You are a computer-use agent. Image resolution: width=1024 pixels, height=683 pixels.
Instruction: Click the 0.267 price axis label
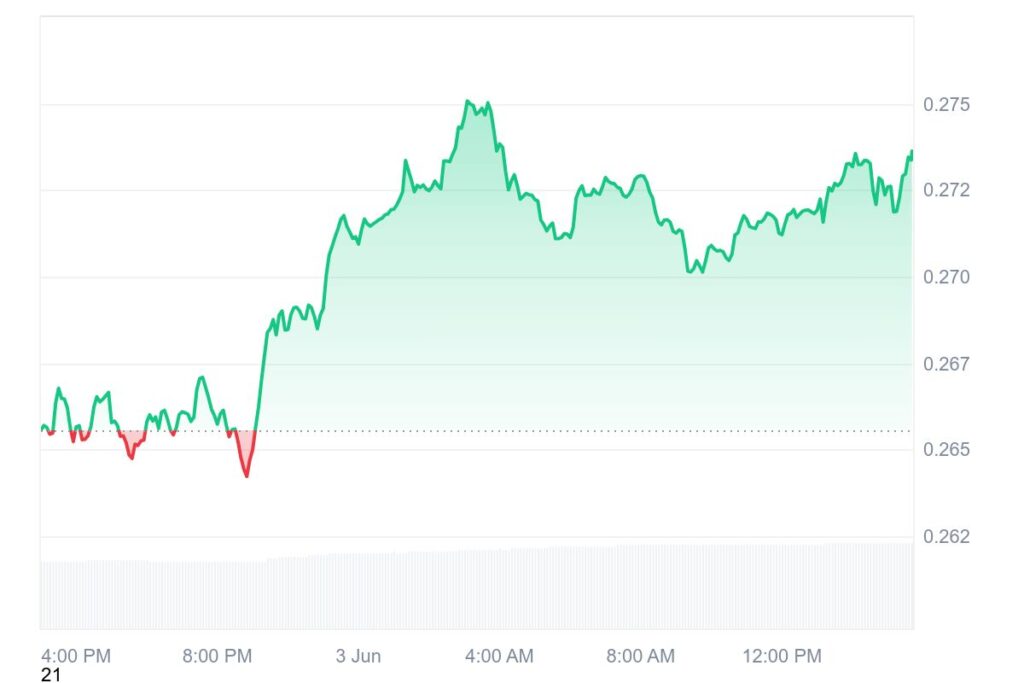click(945, 363)
